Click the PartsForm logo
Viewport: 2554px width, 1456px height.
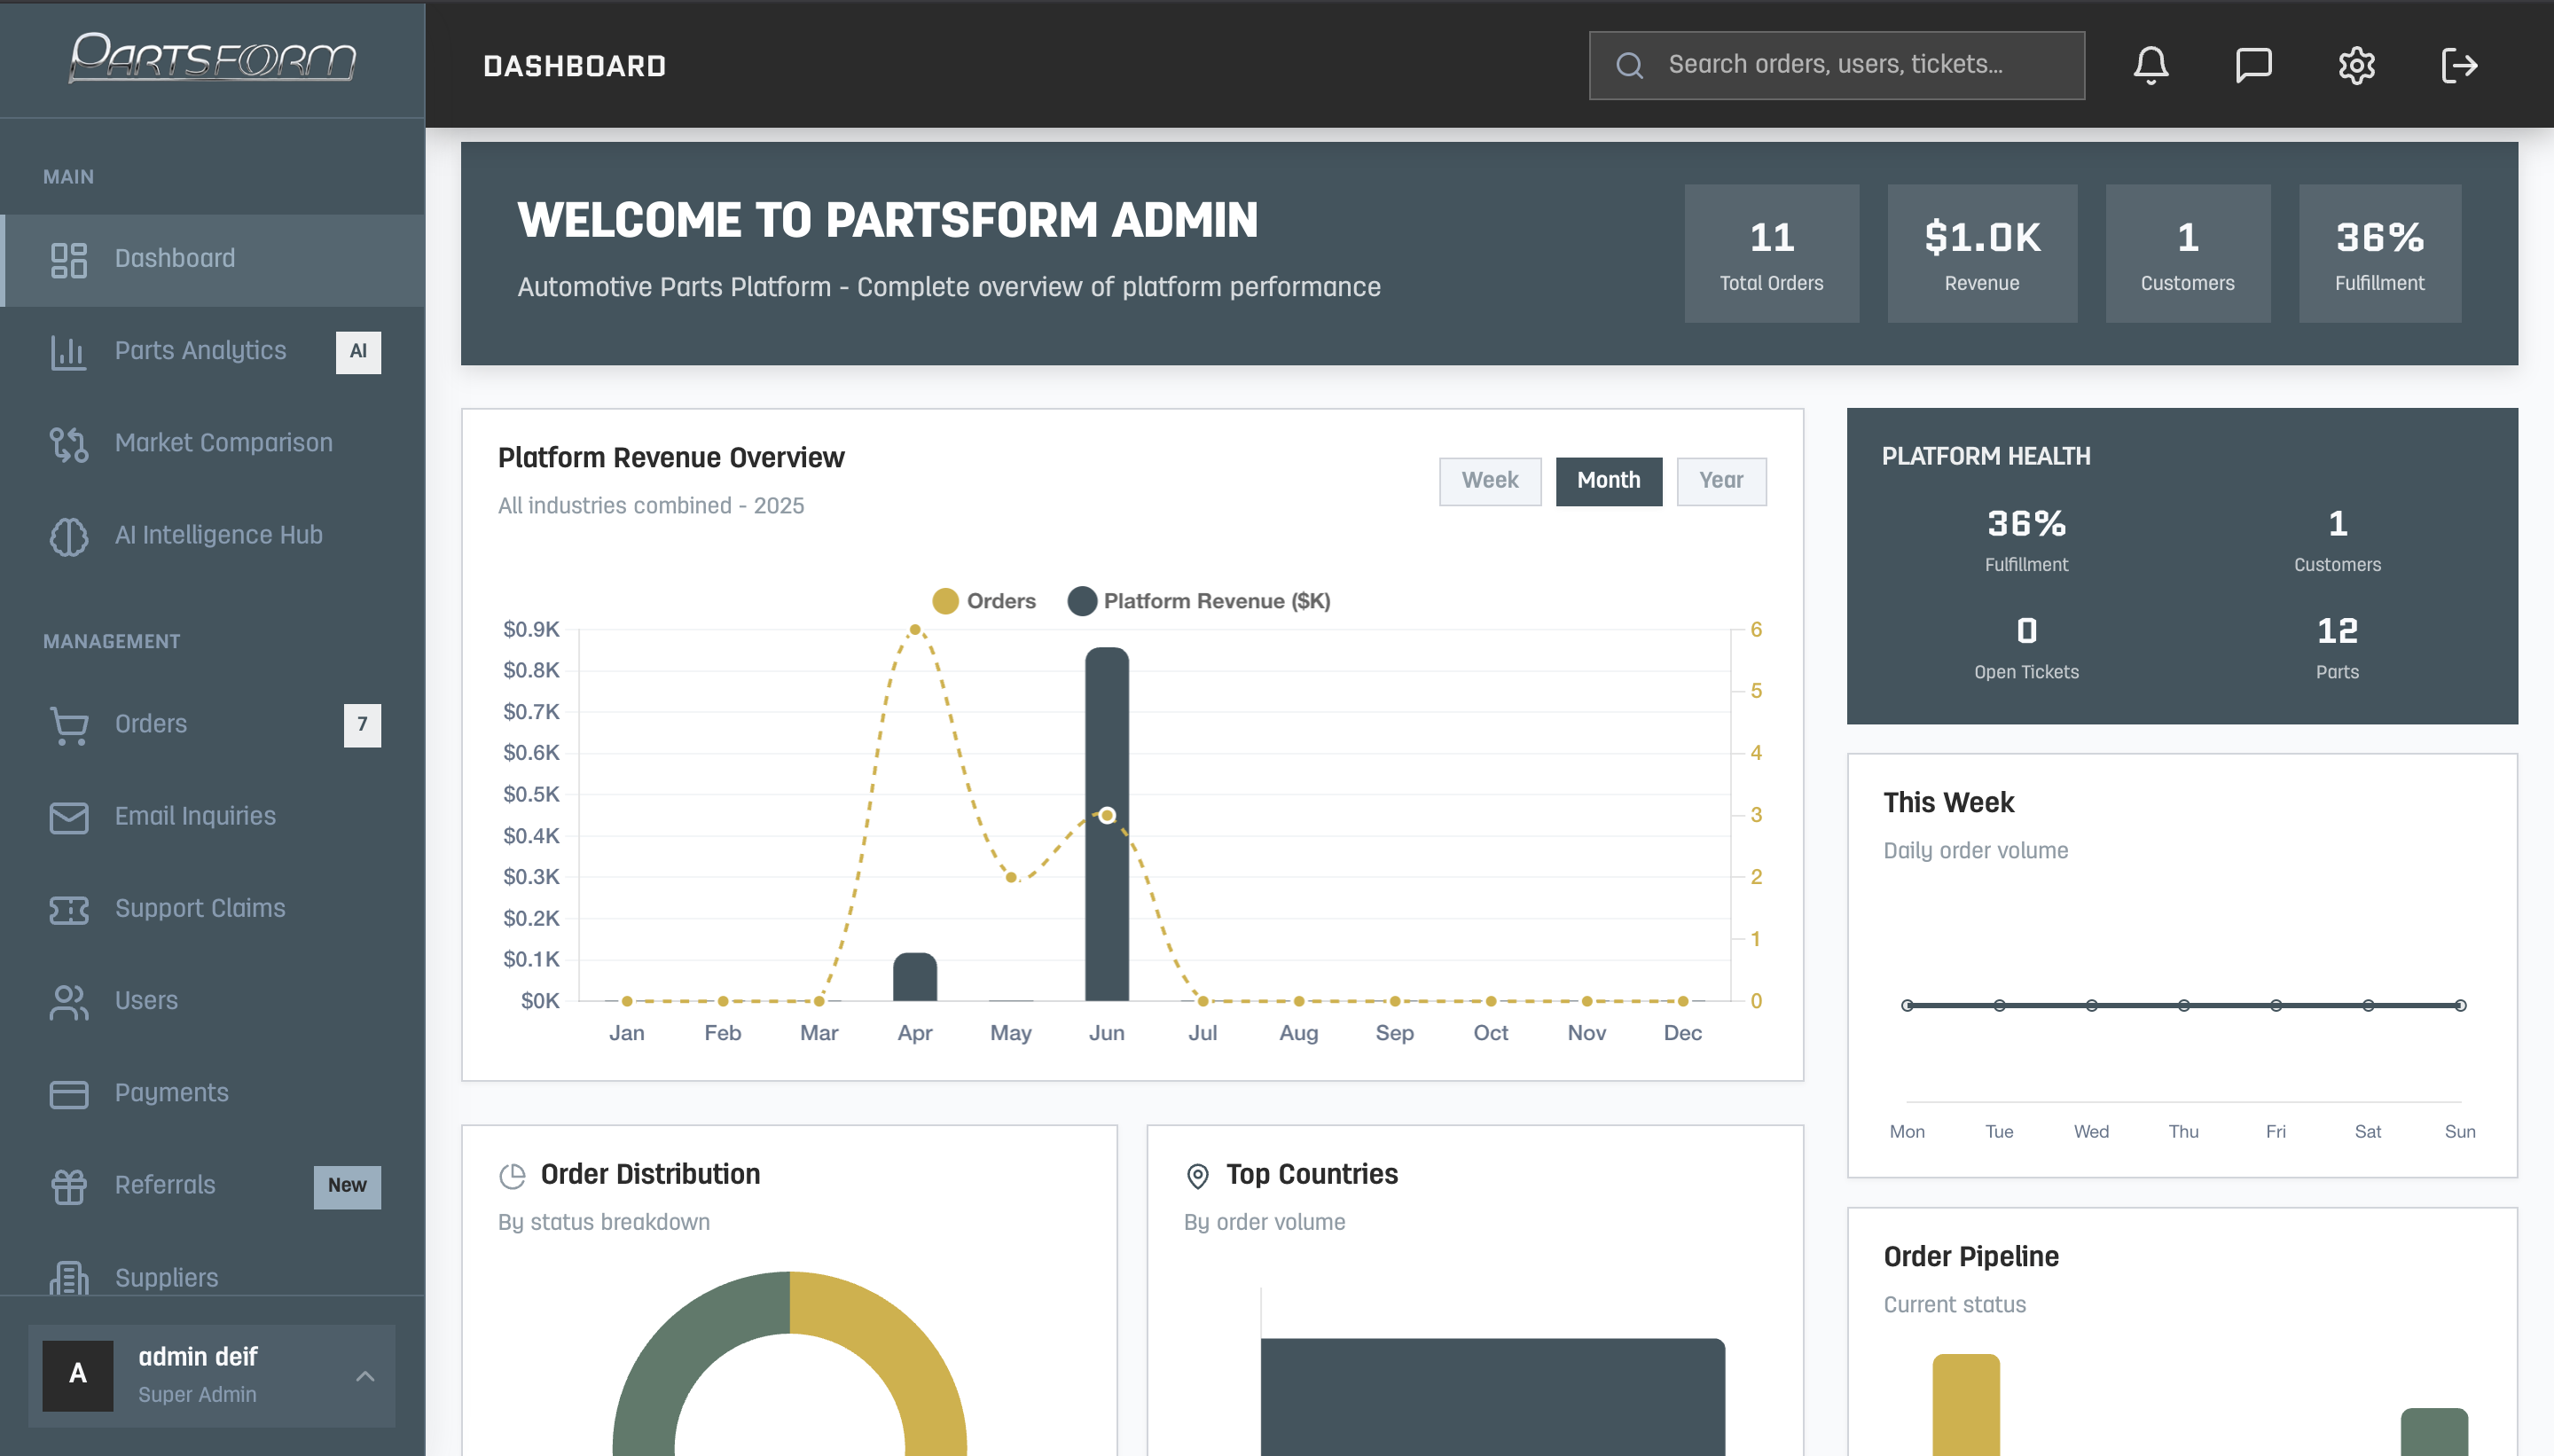point(212,57)
